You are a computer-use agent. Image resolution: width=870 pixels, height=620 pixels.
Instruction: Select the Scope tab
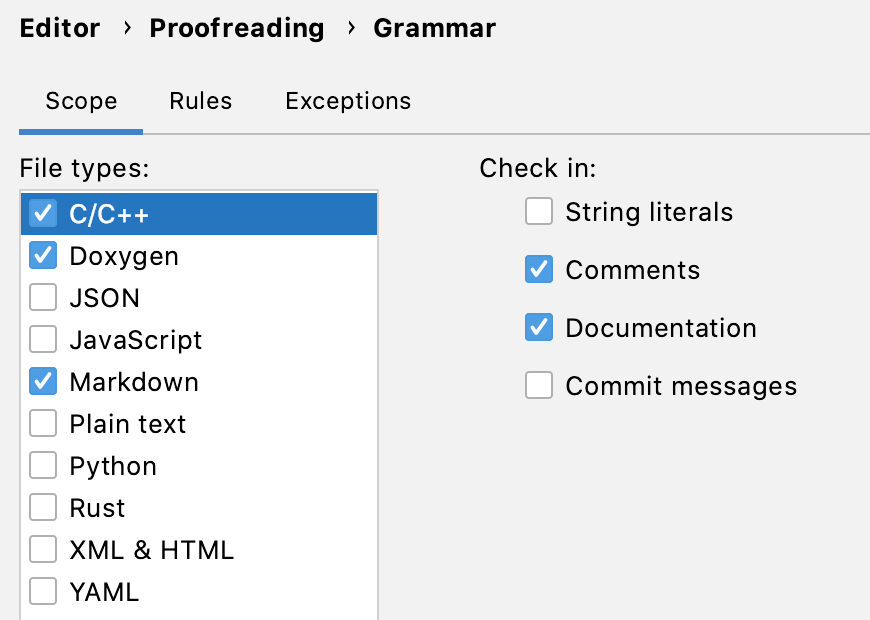coord(81,101)
